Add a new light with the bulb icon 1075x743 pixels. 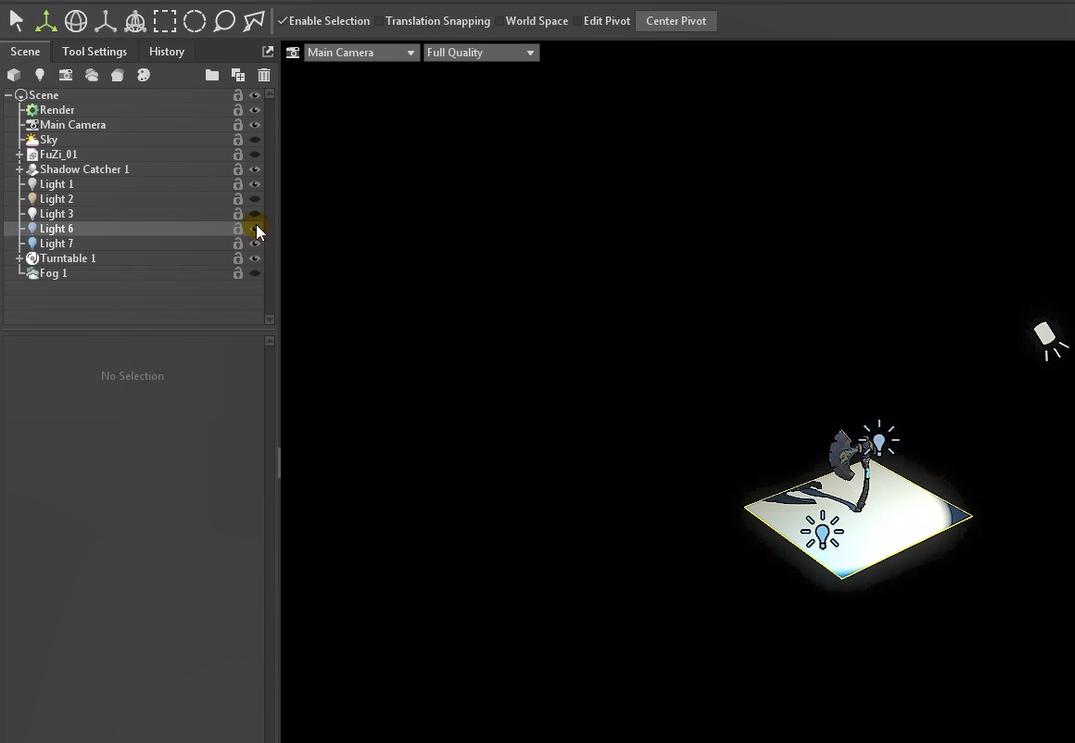[40, 75]
